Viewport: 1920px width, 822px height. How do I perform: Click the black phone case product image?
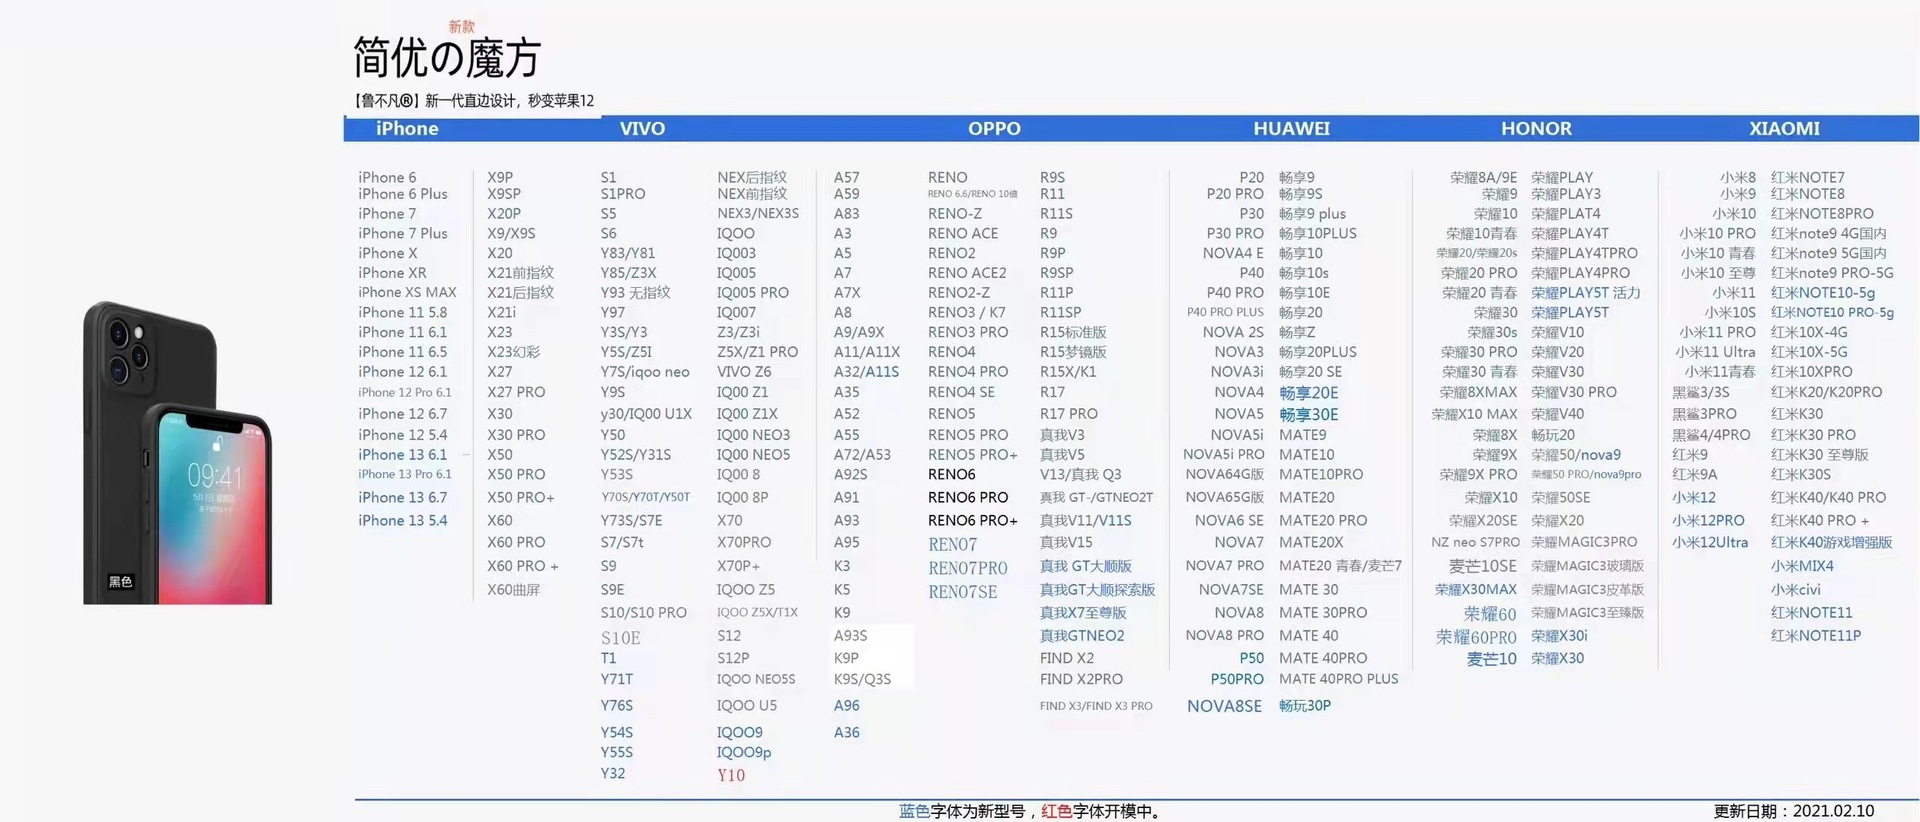click(178, 452)
